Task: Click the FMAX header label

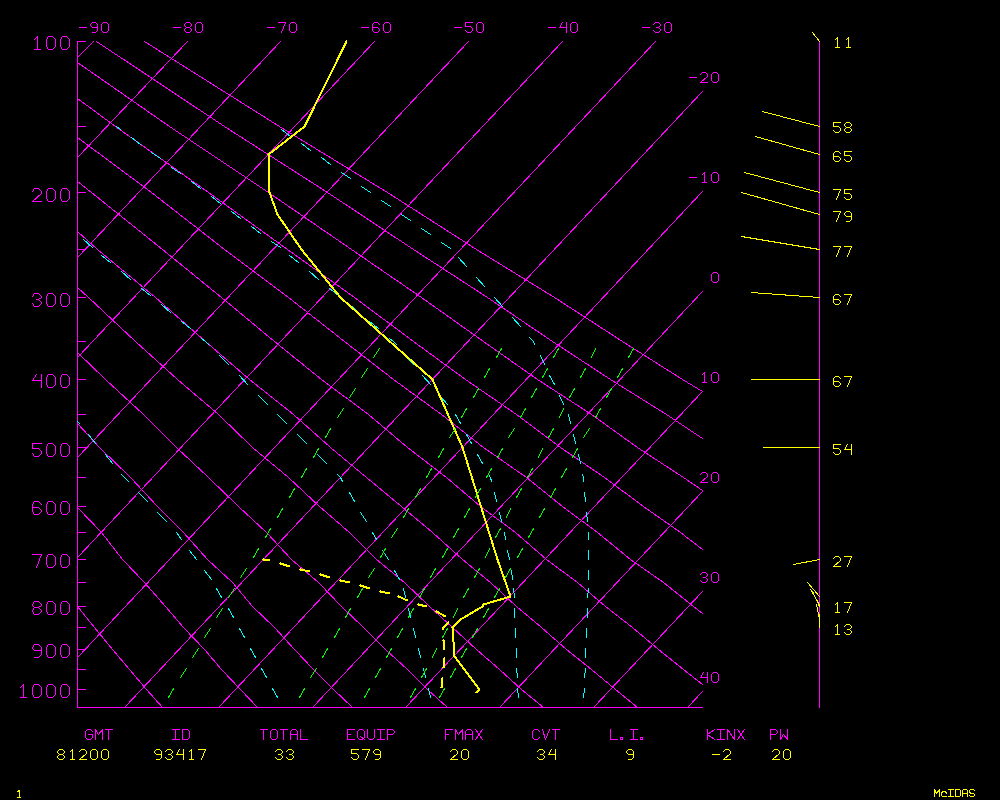Action: [x=464, y=735]
